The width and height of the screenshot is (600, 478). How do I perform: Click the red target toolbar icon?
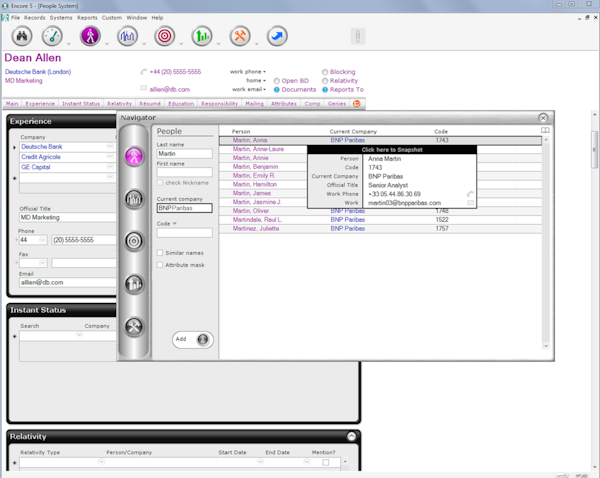point(165,36)
